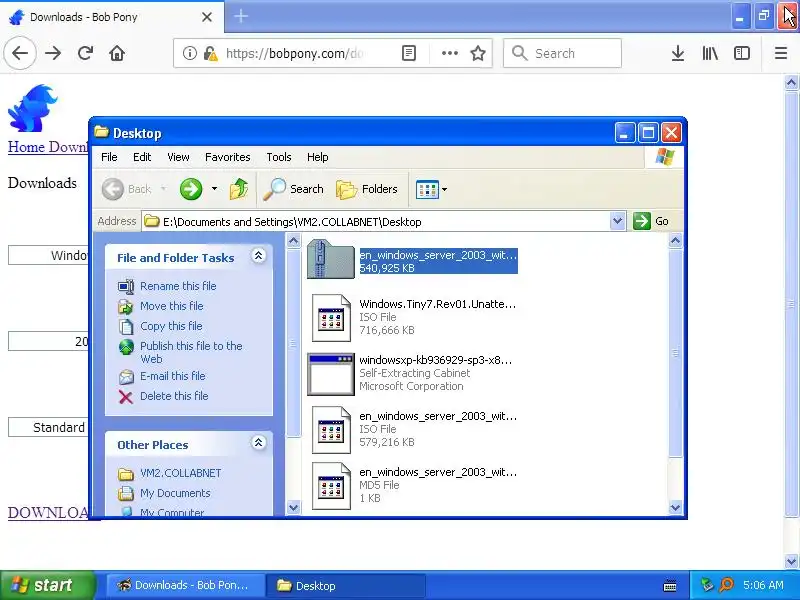The width and height of the screenshot is (800, 600).
Task: Click the Firefox Search box
Action: point(562,53)
